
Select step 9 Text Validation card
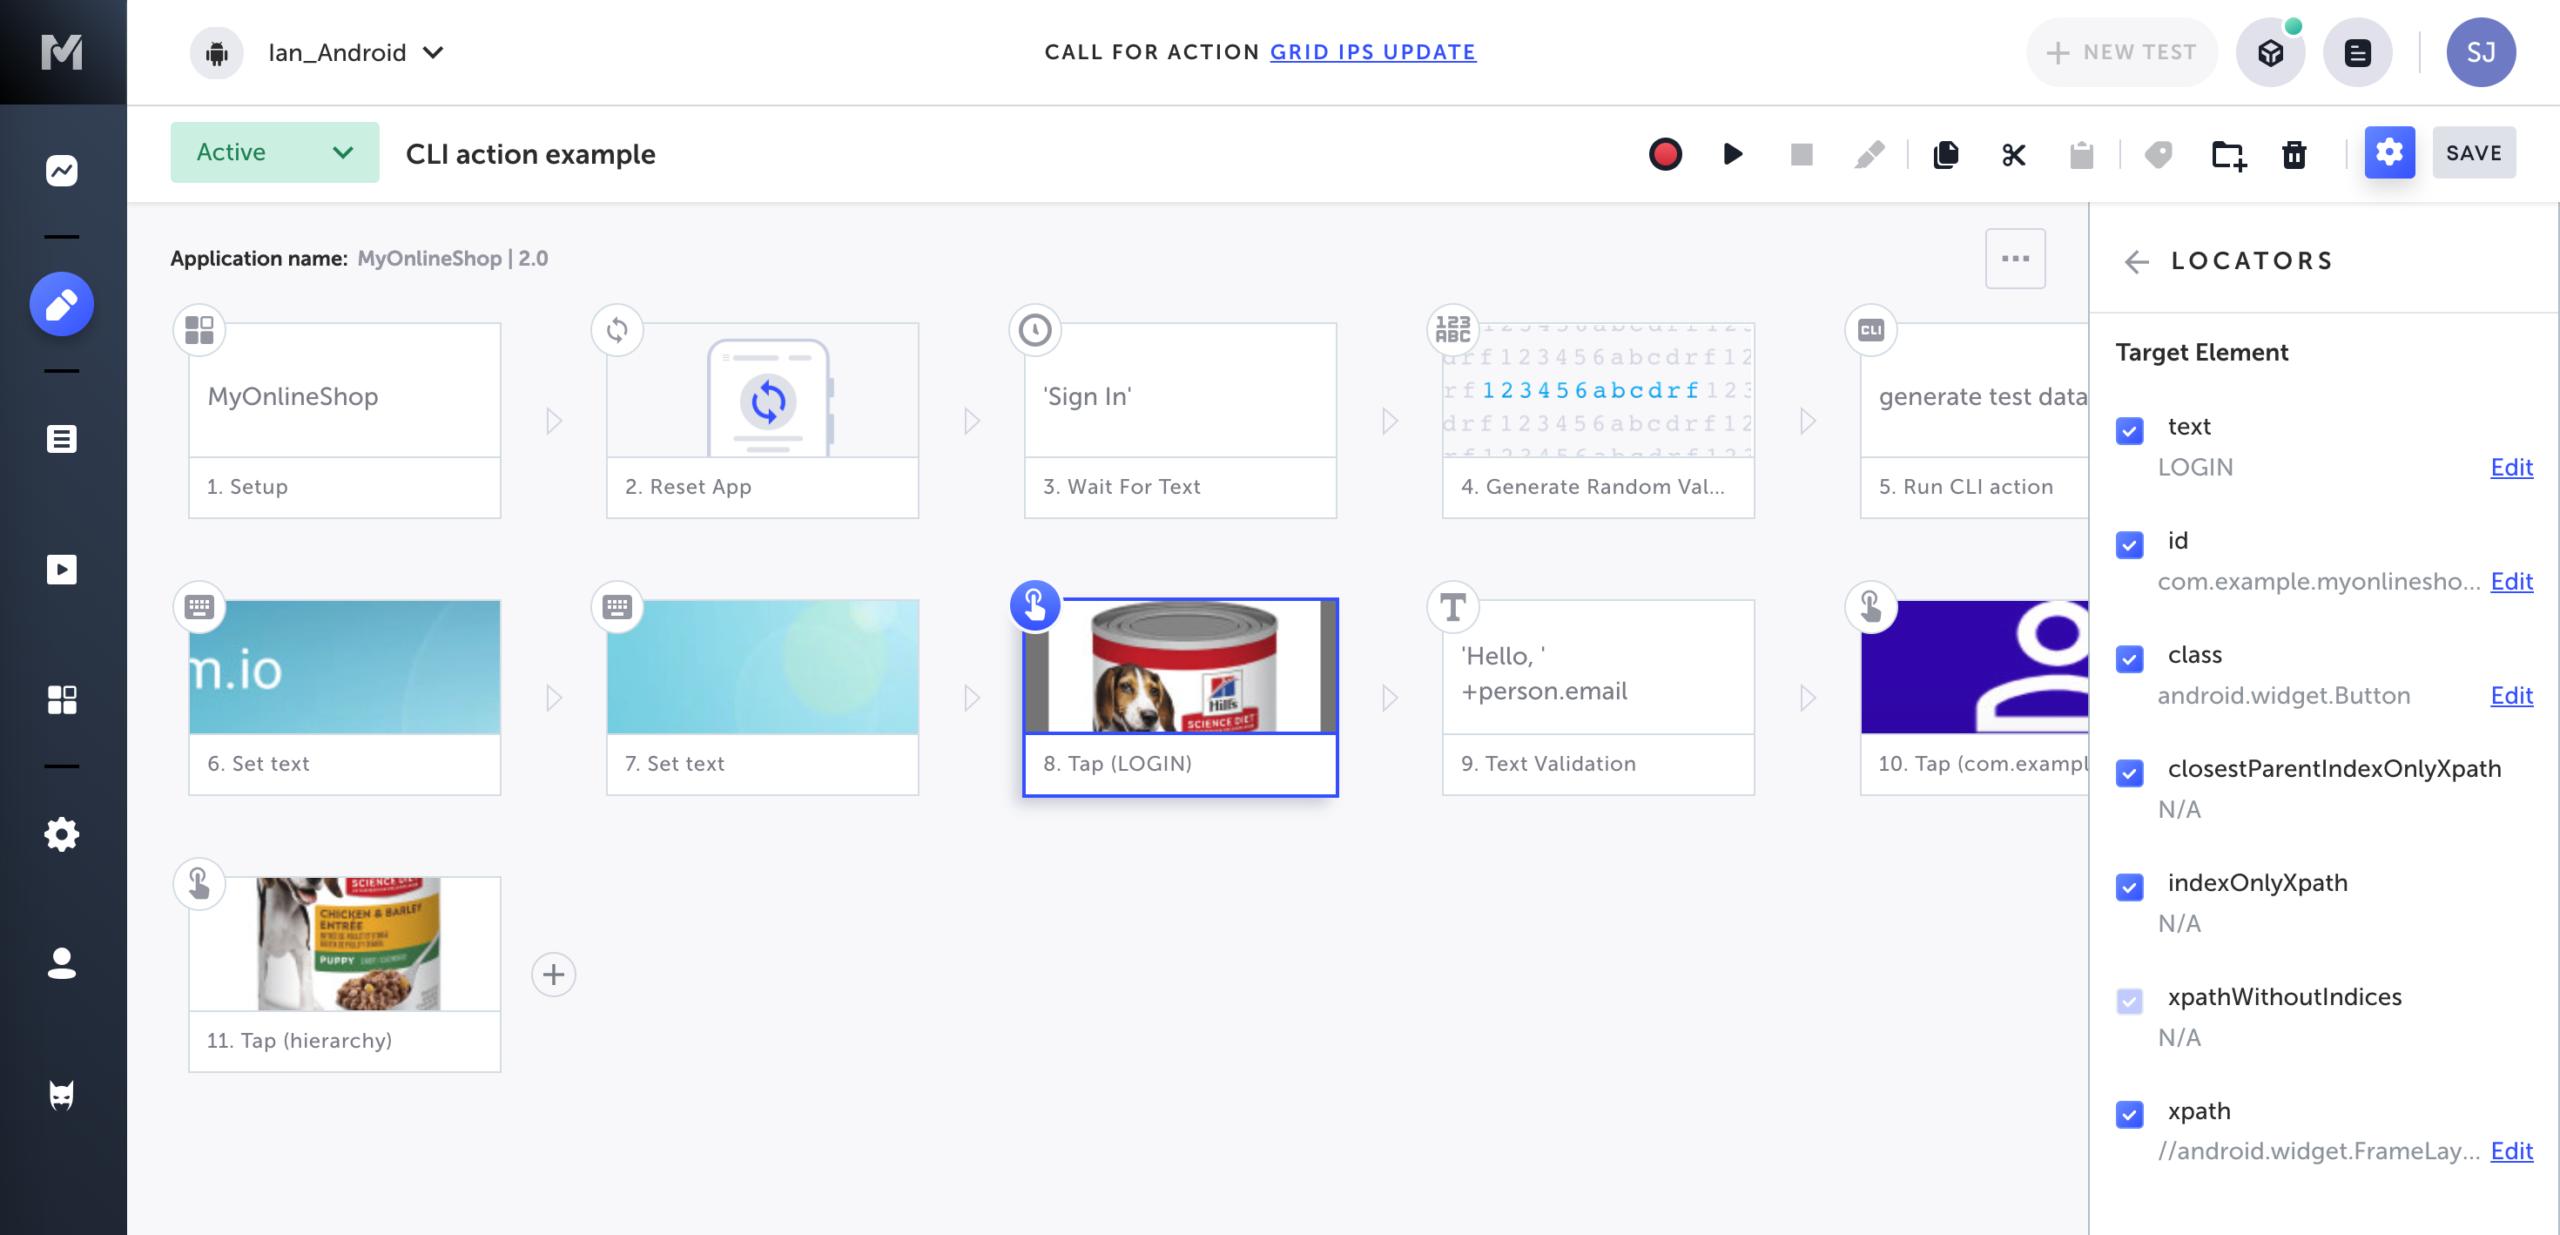click(1597, 697)
